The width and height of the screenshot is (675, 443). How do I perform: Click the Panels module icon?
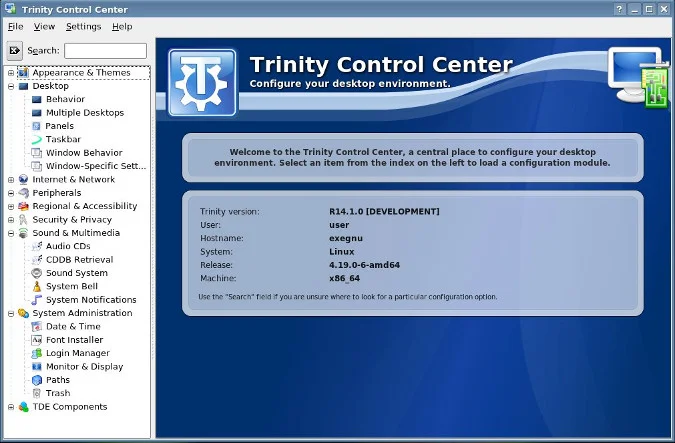tap(37, 126)
